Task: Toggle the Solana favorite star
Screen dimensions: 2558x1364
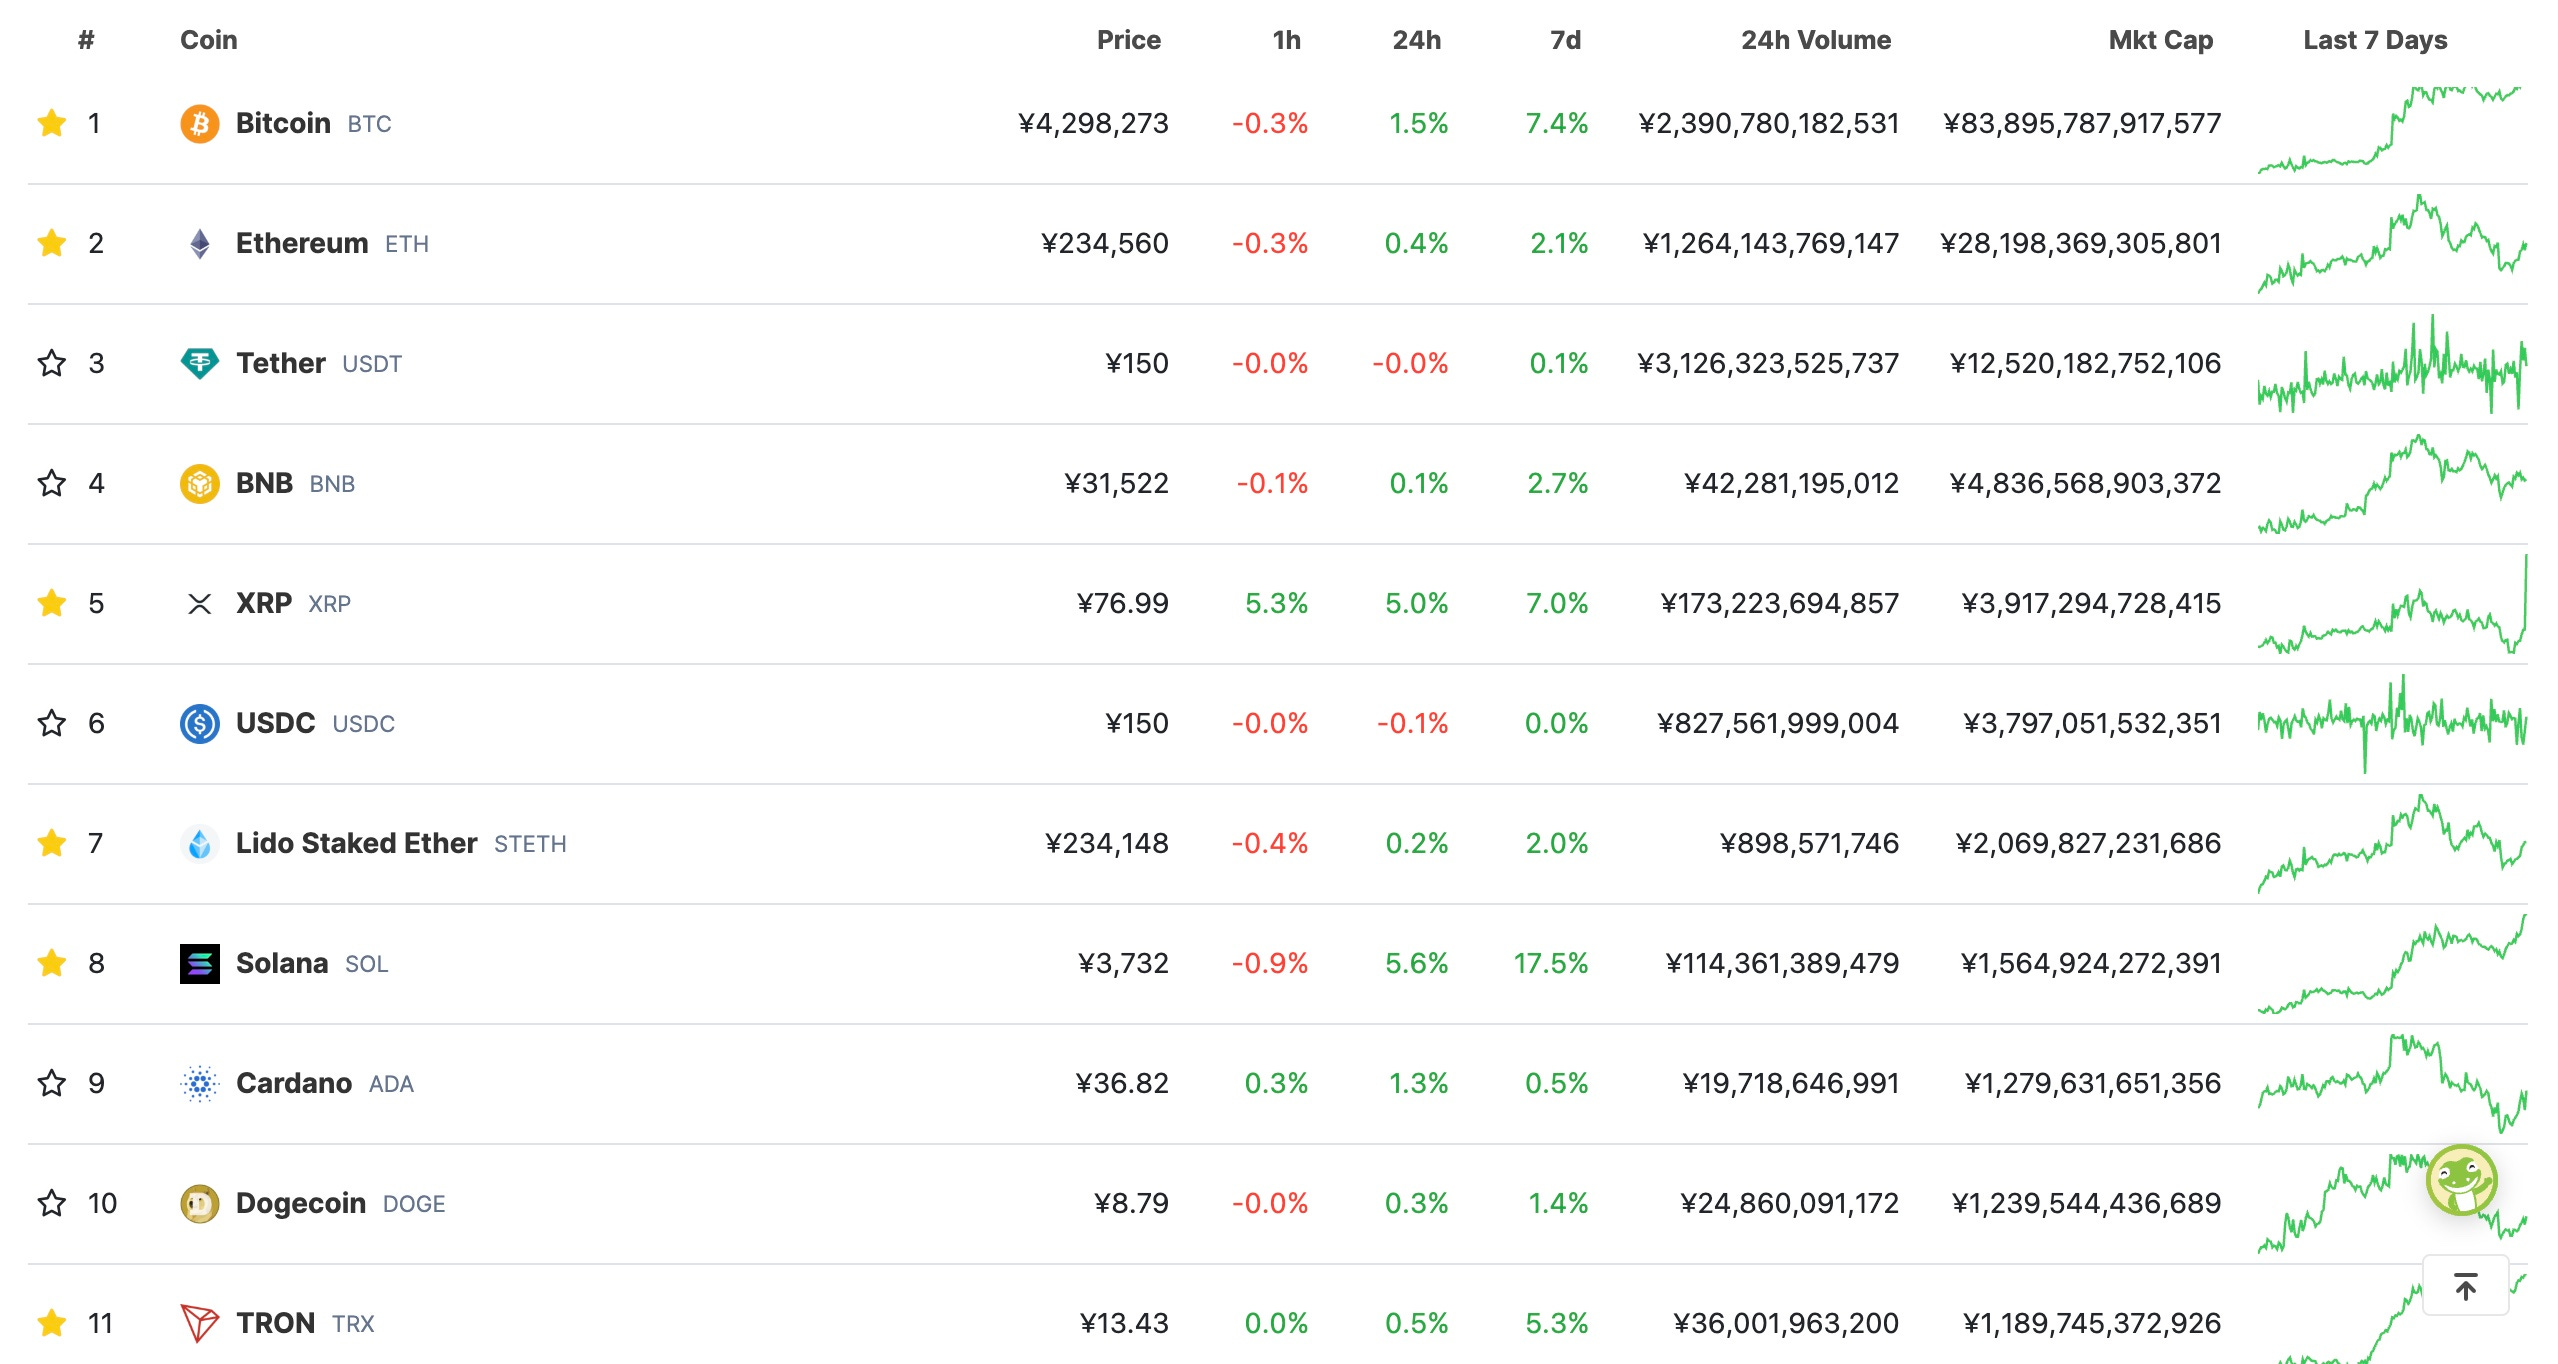Action: 52,963
